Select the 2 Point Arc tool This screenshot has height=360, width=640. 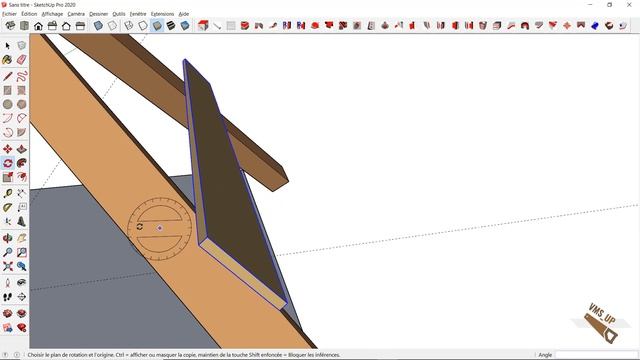(22, 118)
